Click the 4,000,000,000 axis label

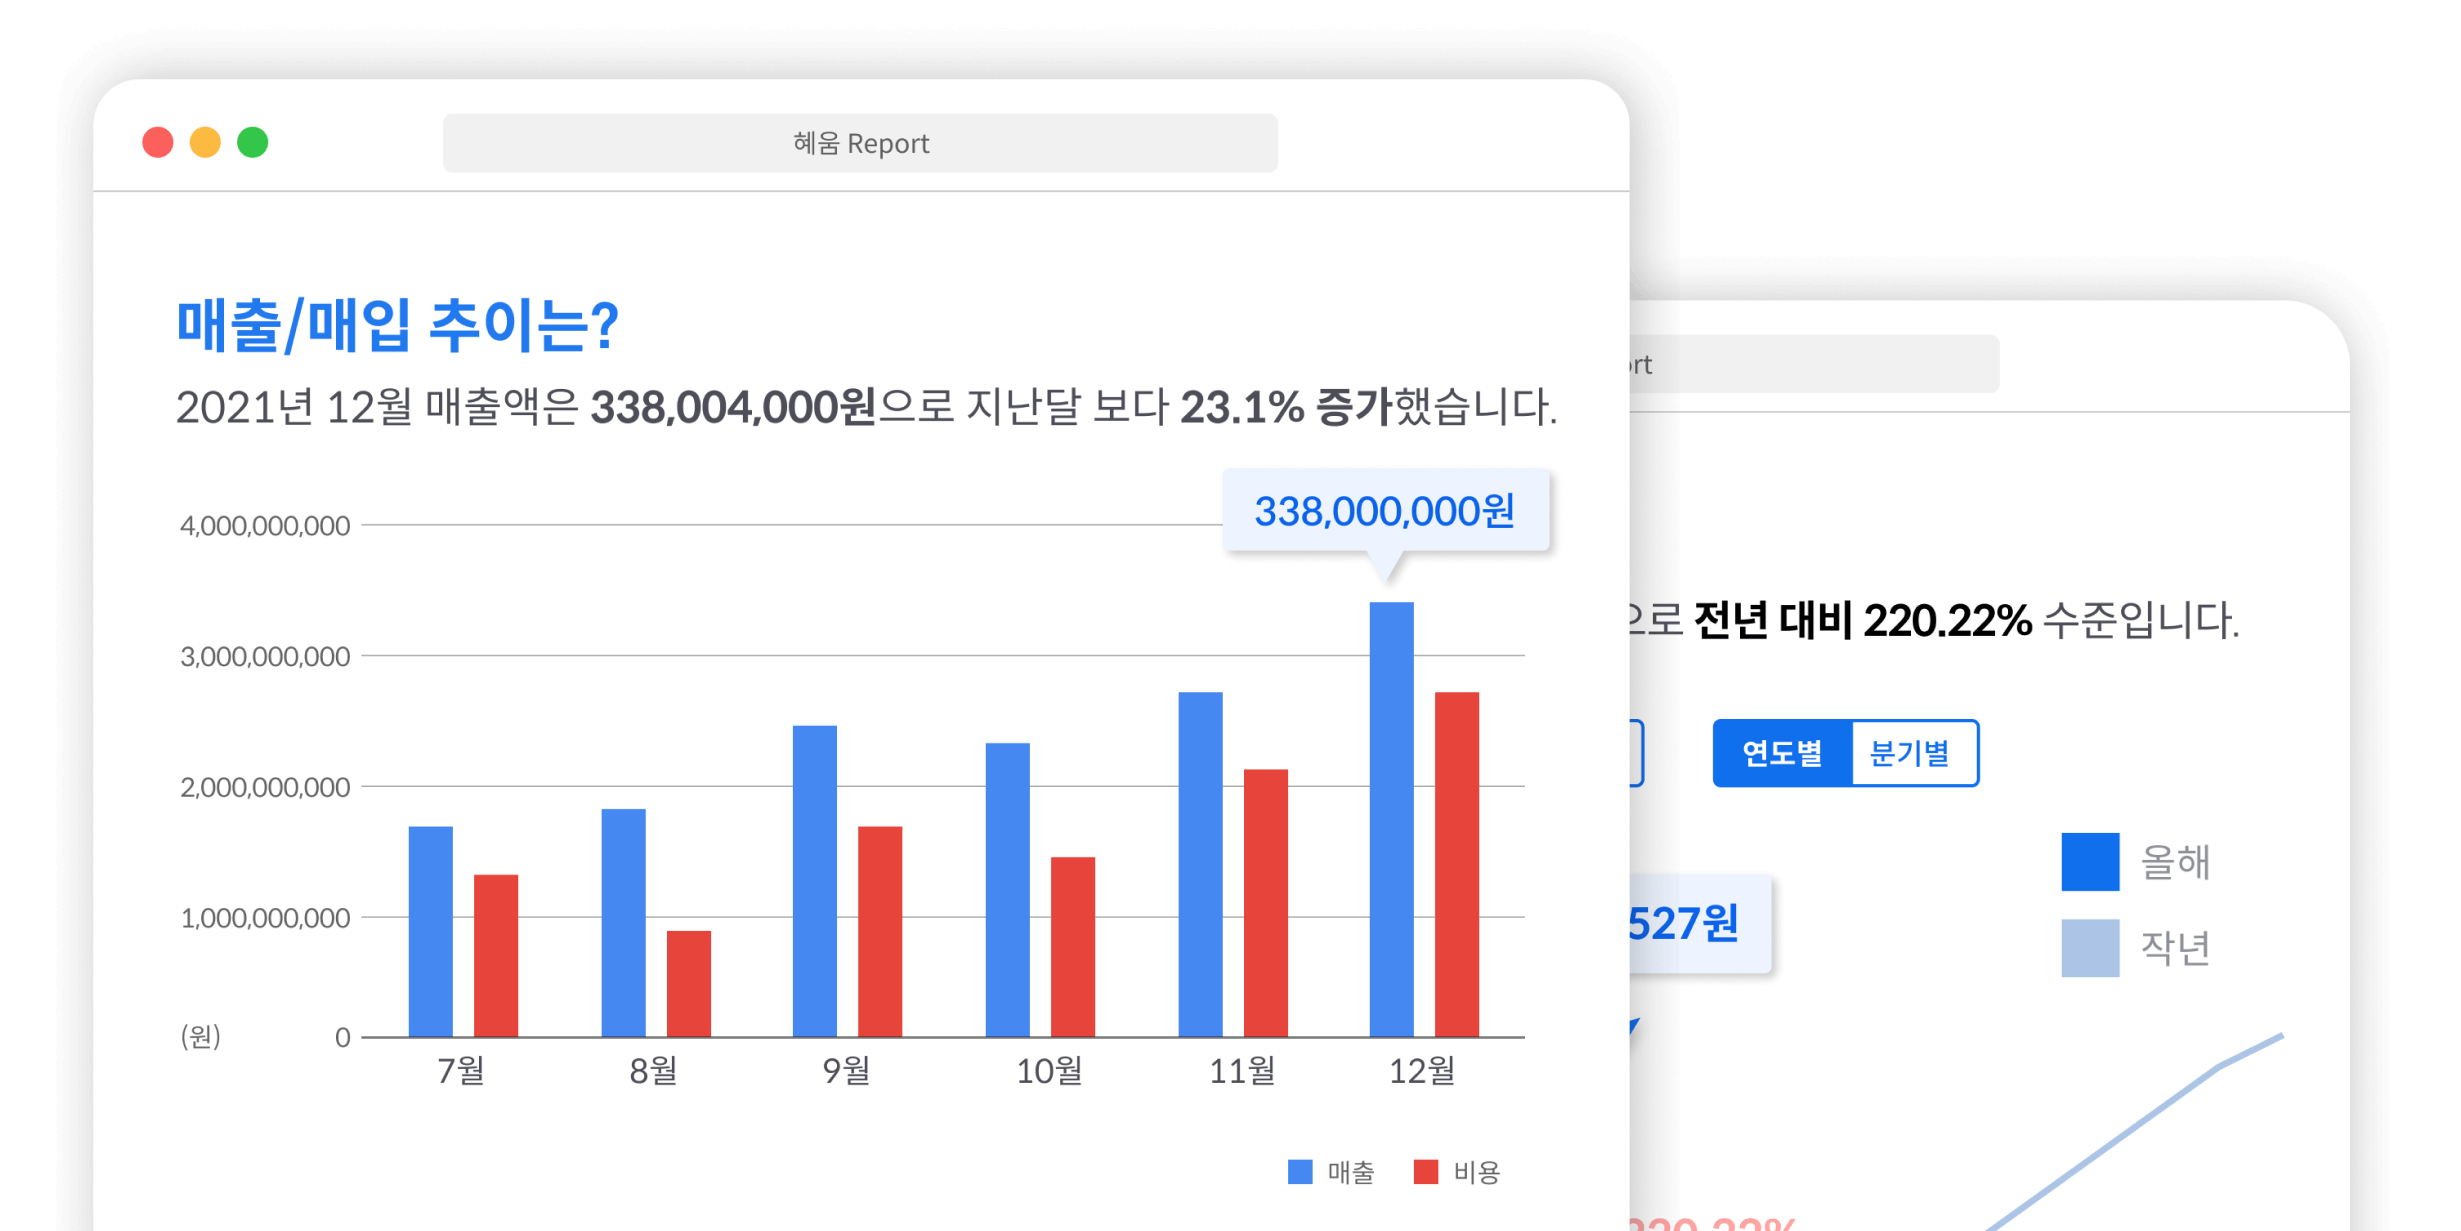tap(265, 526)
